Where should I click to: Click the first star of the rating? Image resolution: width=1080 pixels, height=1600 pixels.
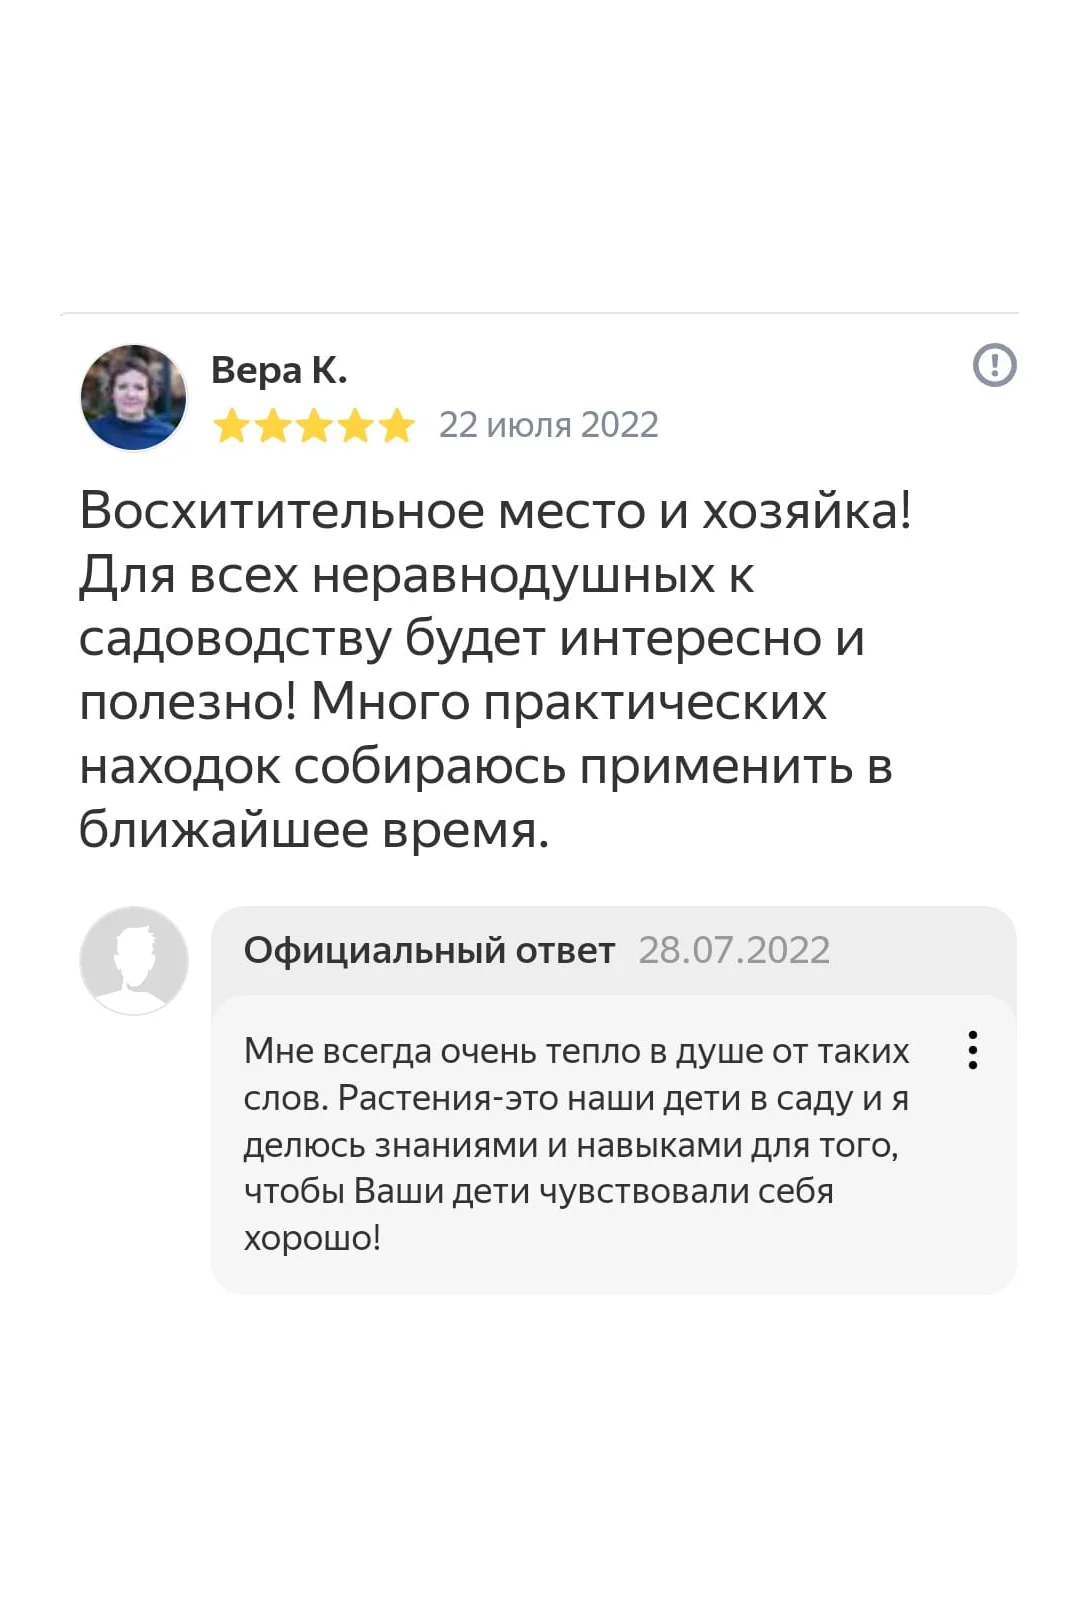(232, 426)
